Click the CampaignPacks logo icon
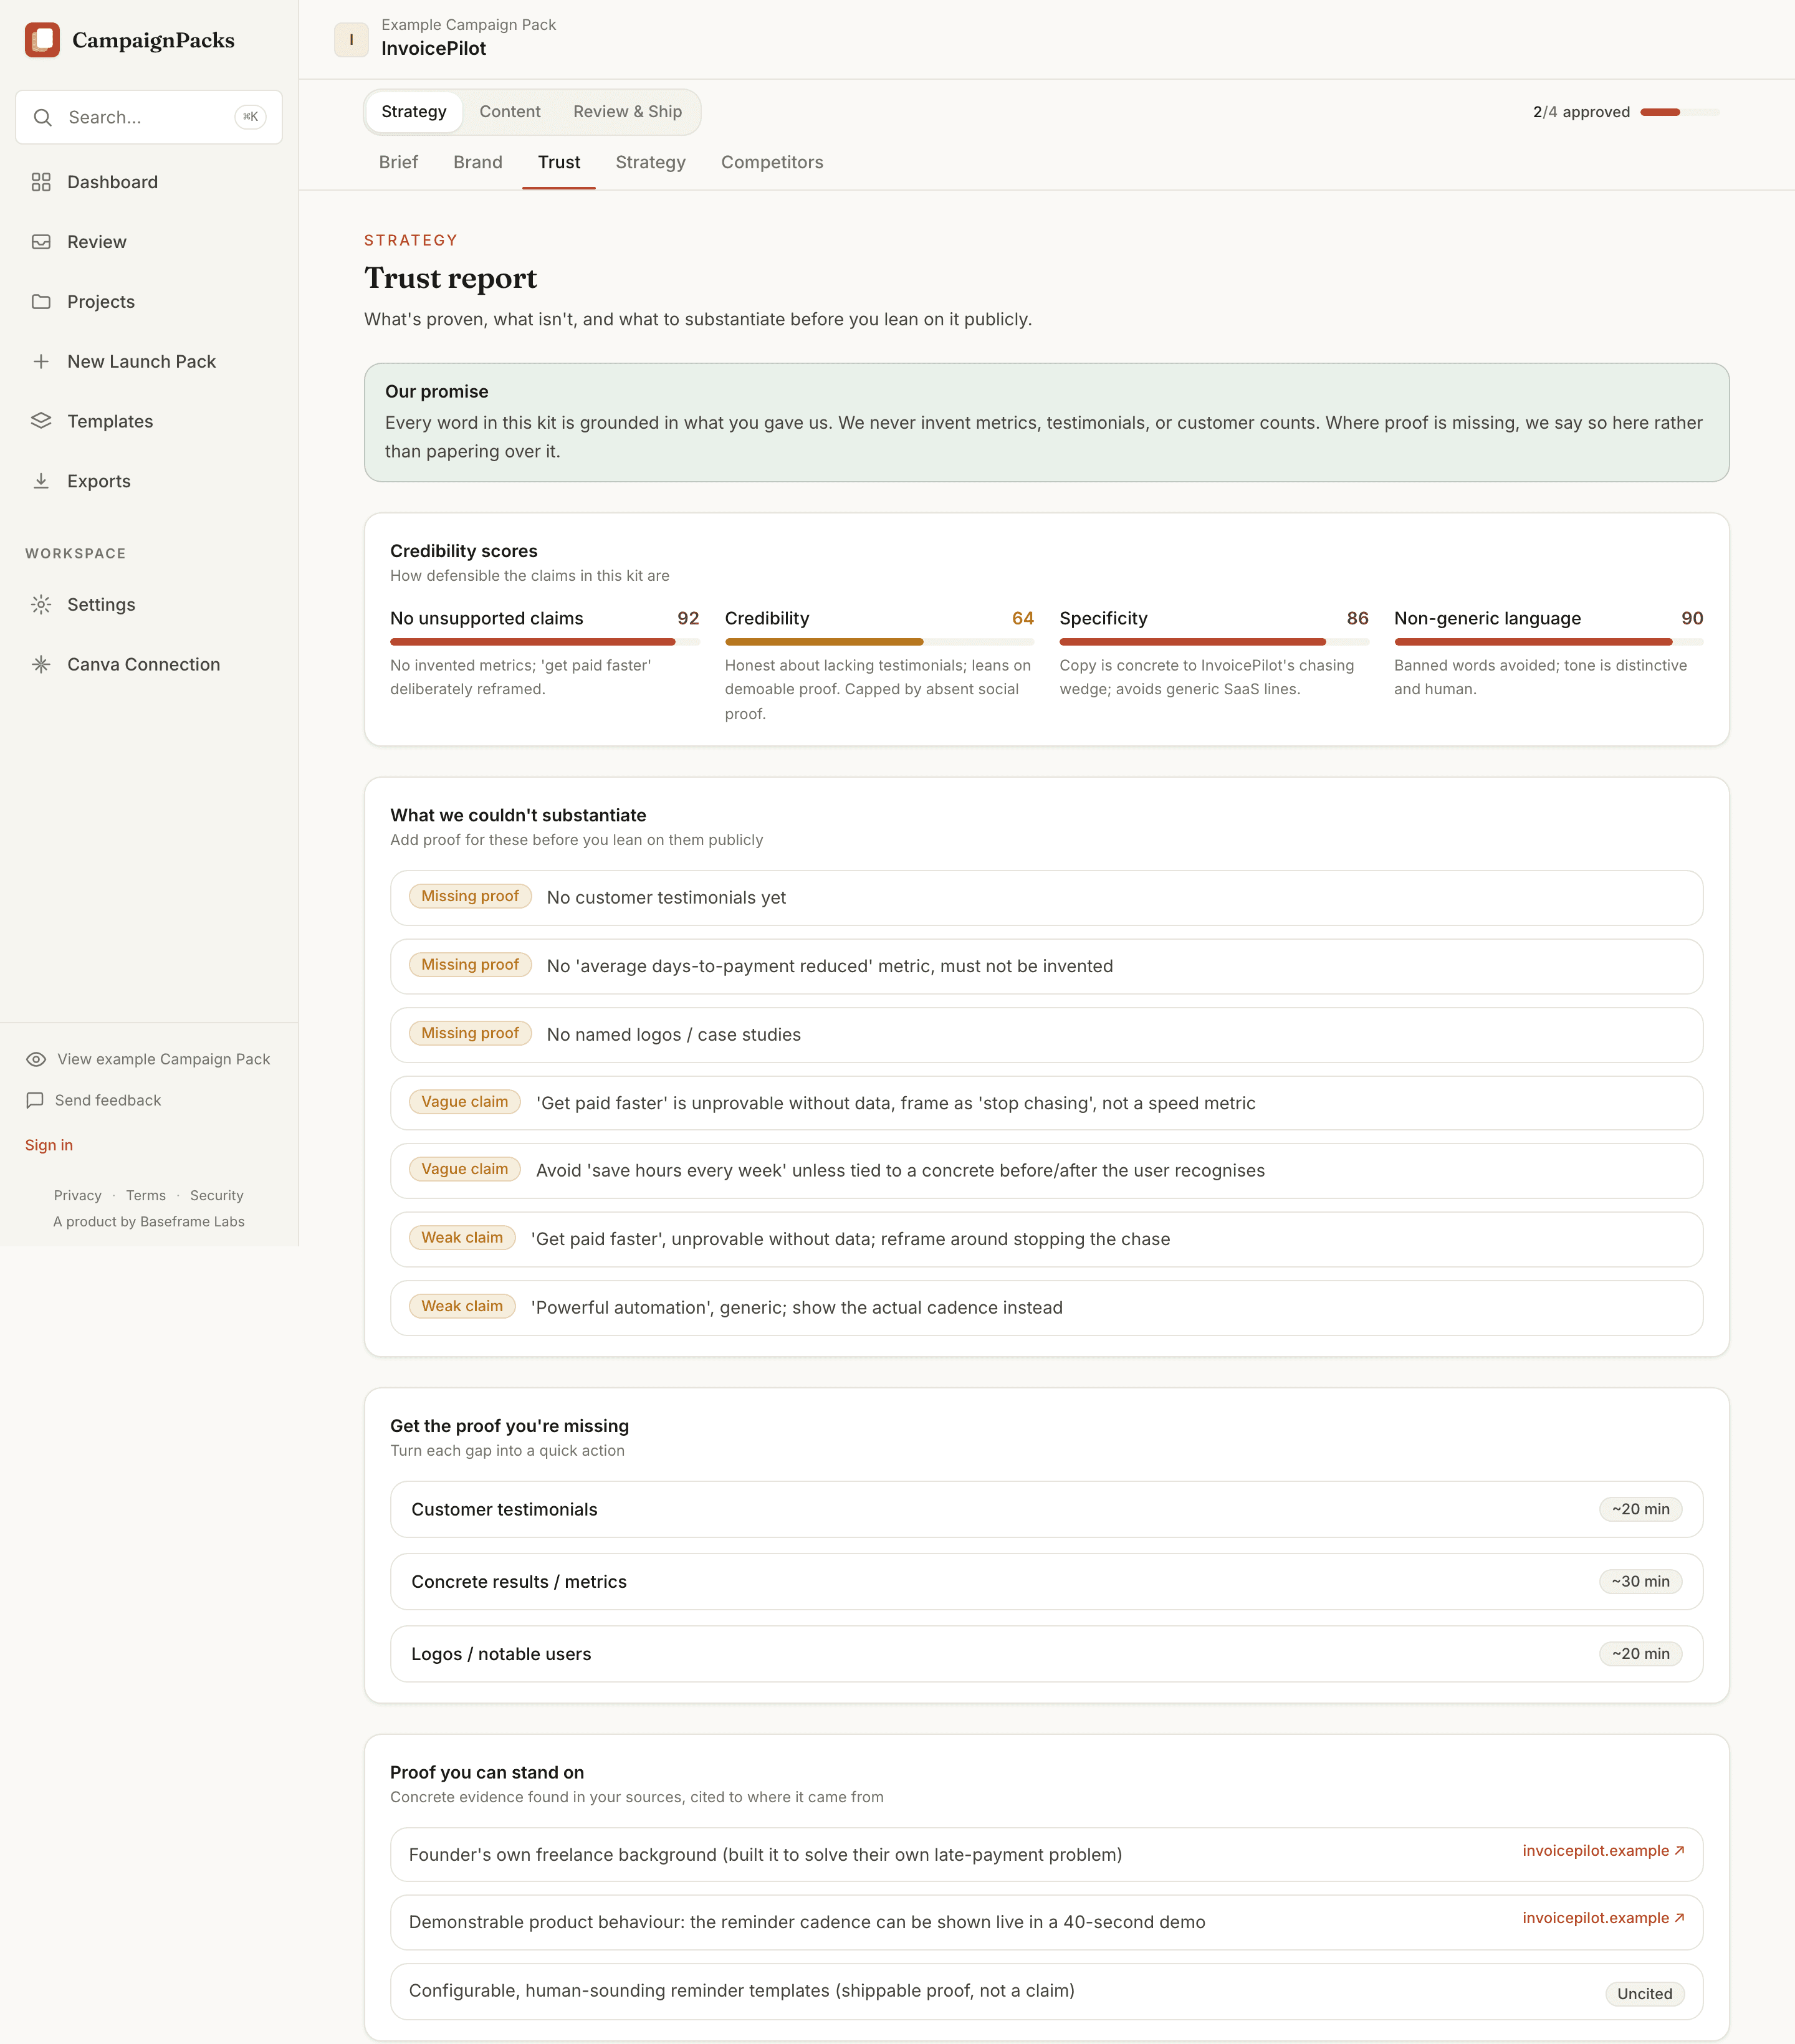This screenshot has height=2044, width=1795. pyautogui.click(x=42, y=40)
